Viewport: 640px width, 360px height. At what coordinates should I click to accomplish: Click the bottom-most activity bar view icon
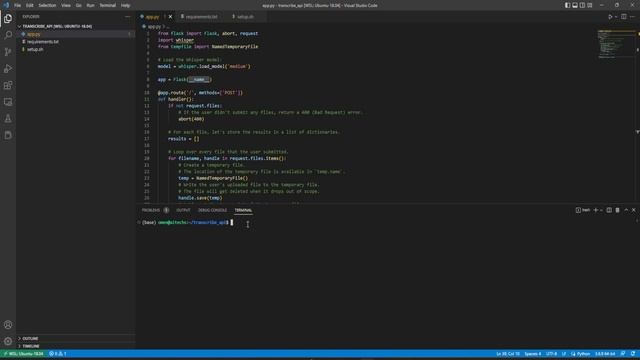click(x=8, y=135)
